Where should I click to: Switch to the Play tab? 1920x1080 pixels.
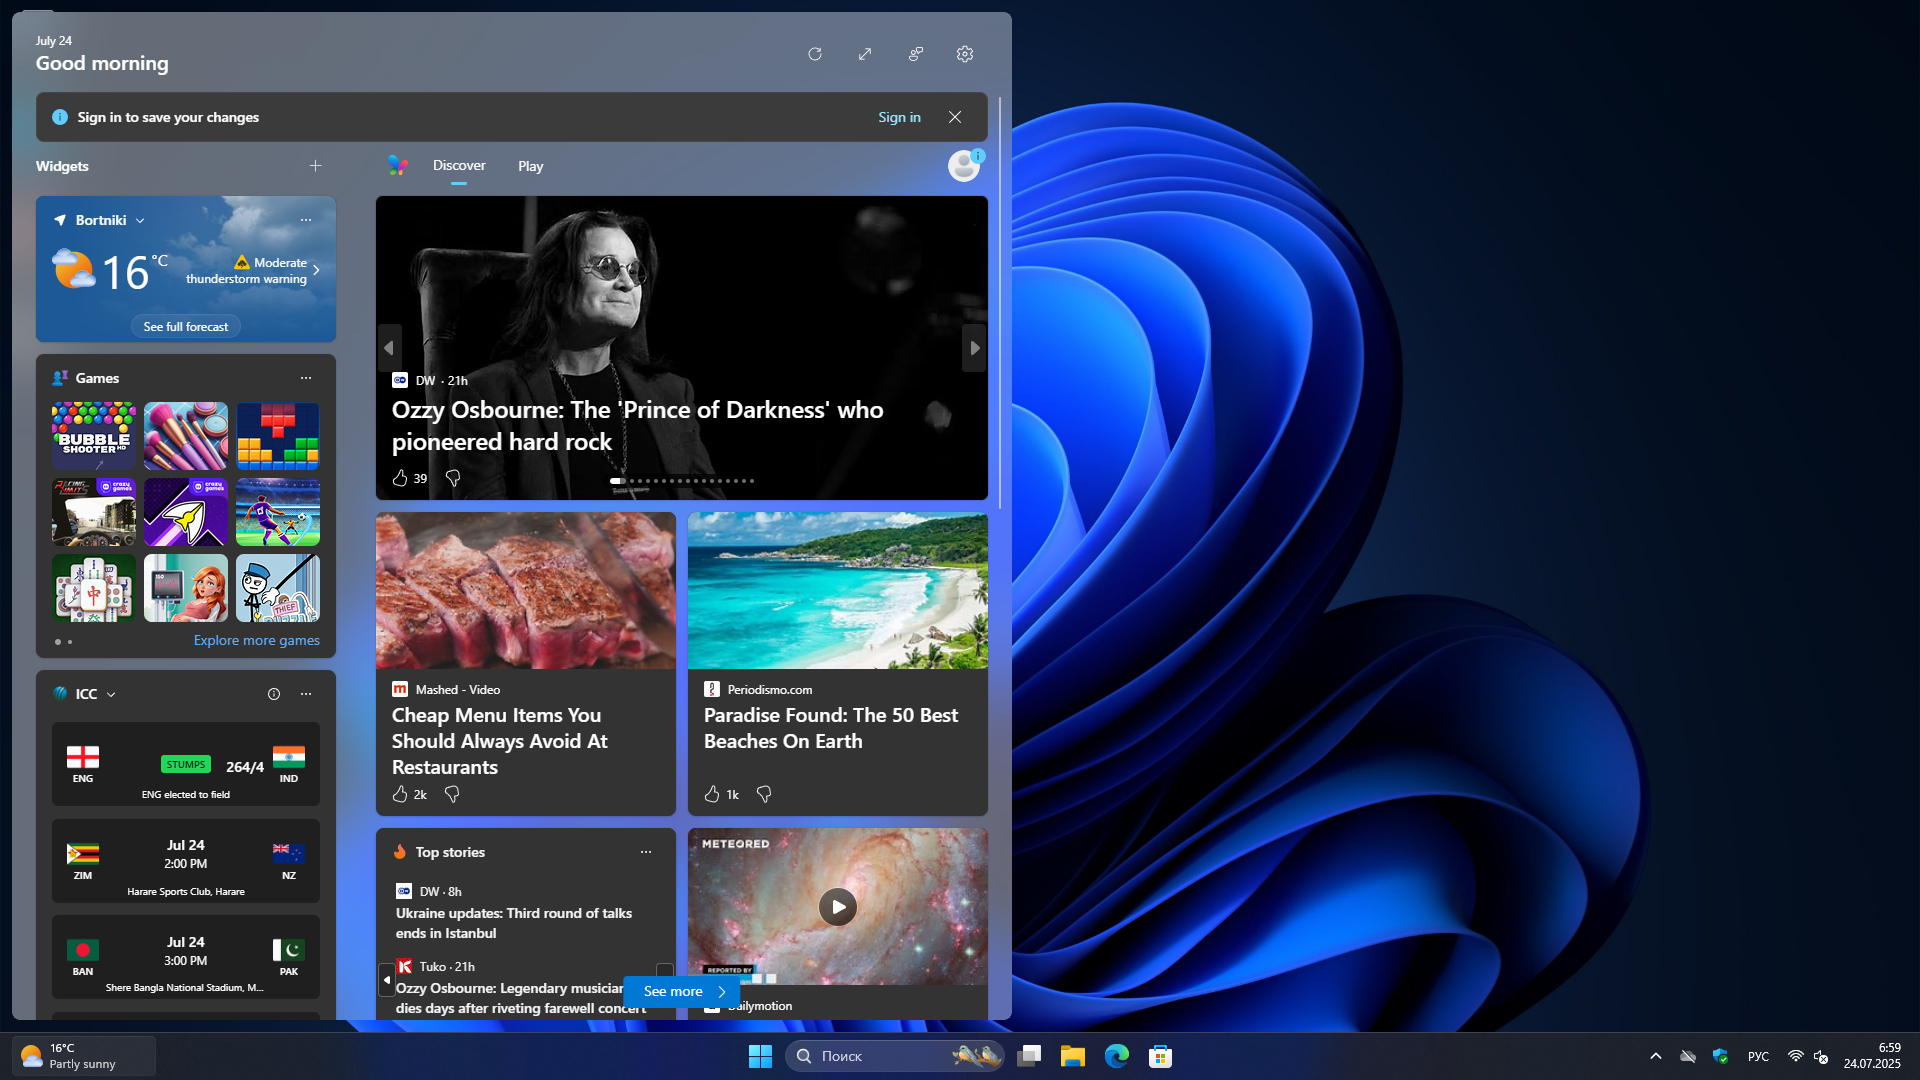[x=530, y=166]
